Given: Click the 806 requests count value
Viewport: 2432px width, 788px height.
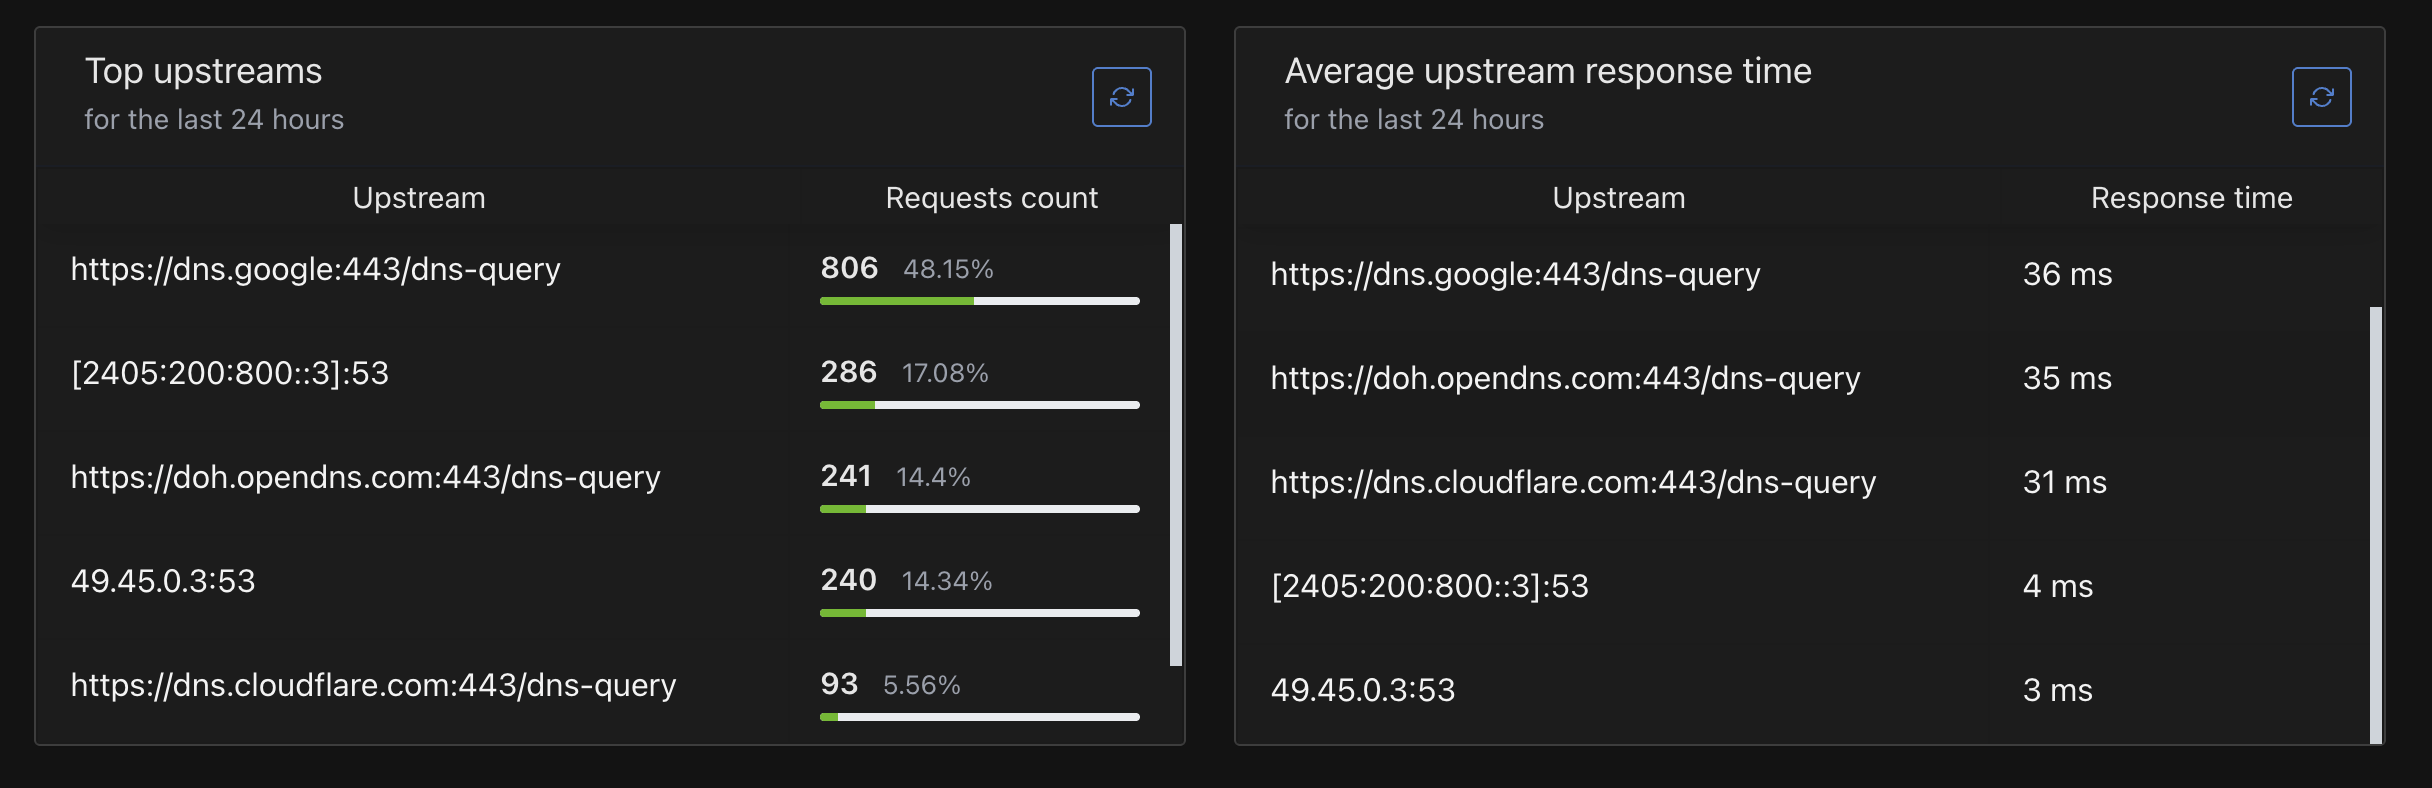Looking at the screenshot, I should coord(849,268).
